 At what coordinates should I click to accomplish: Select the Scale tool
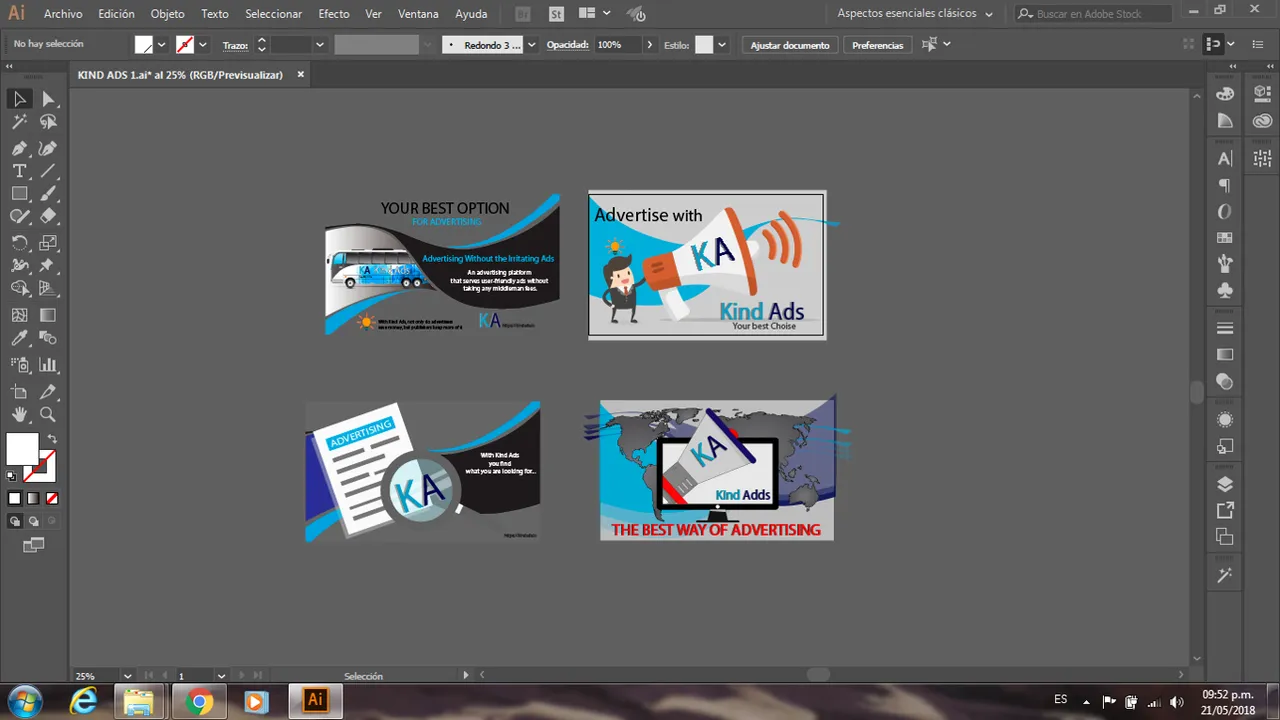point(48,243)
